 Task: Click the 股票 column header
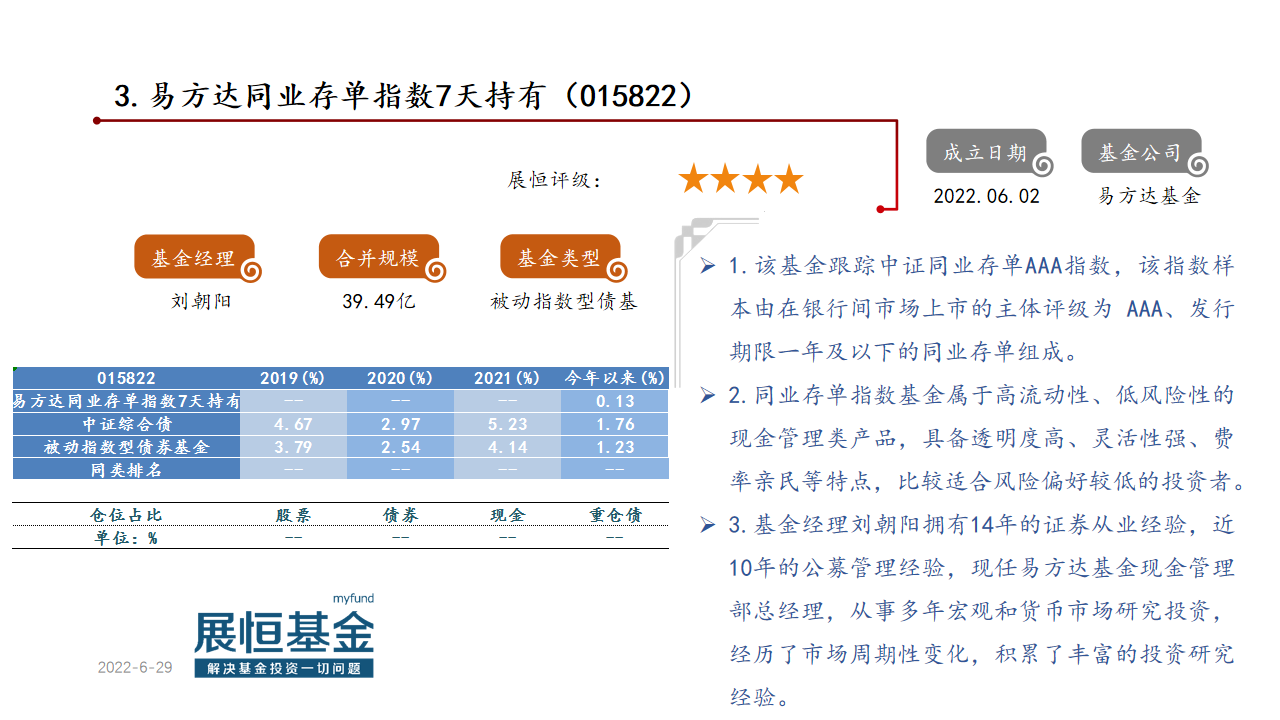(293, 515)
